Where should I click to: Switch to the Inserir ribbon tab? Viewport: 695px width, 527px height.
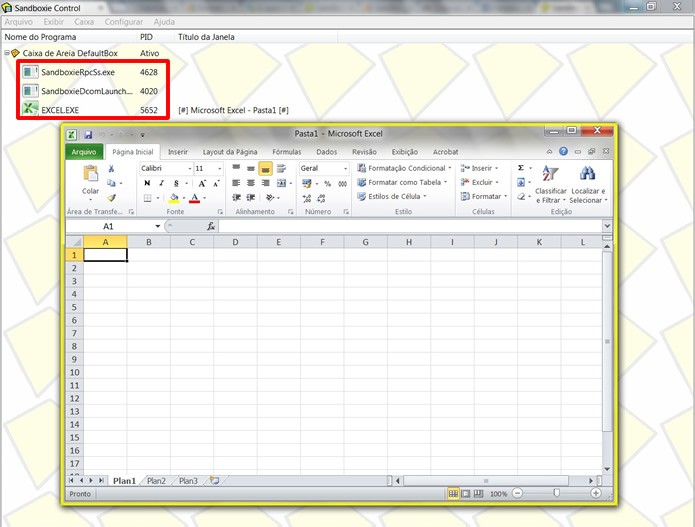(x=178, y=152)
